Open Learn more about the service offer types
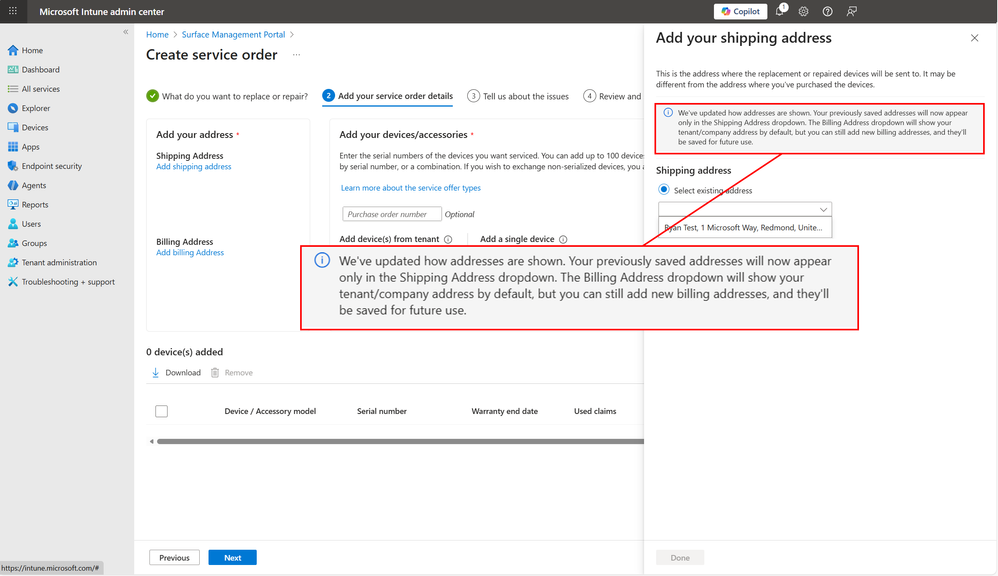The height and width of the screenshot is (576, 998). tap(411, 188)
